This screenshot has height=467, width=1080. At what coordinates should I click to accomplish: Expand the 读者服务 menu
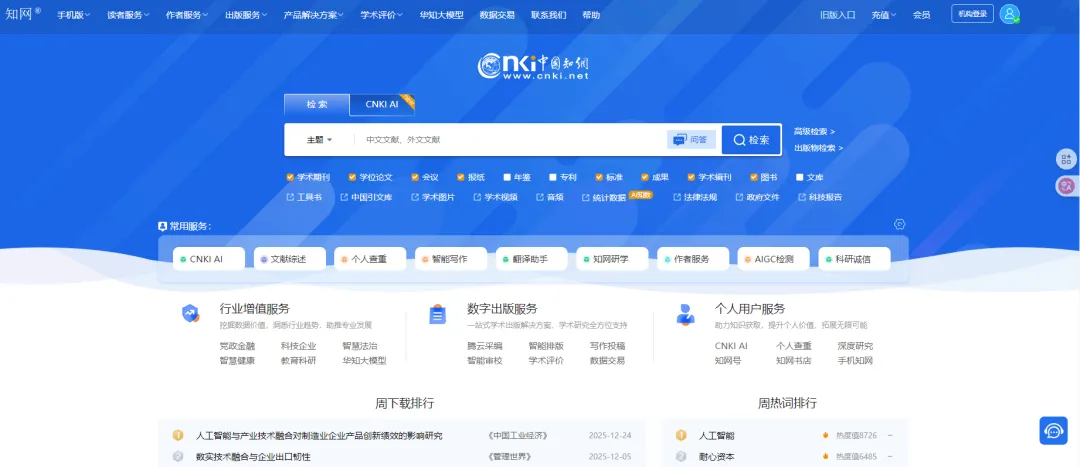tap(128, 14)
